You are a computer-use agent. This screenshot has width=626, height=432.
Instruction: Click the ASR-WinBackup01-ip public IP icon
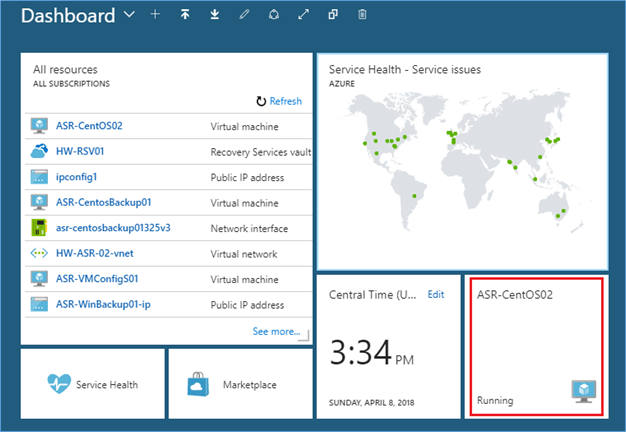tap(39, 304)
